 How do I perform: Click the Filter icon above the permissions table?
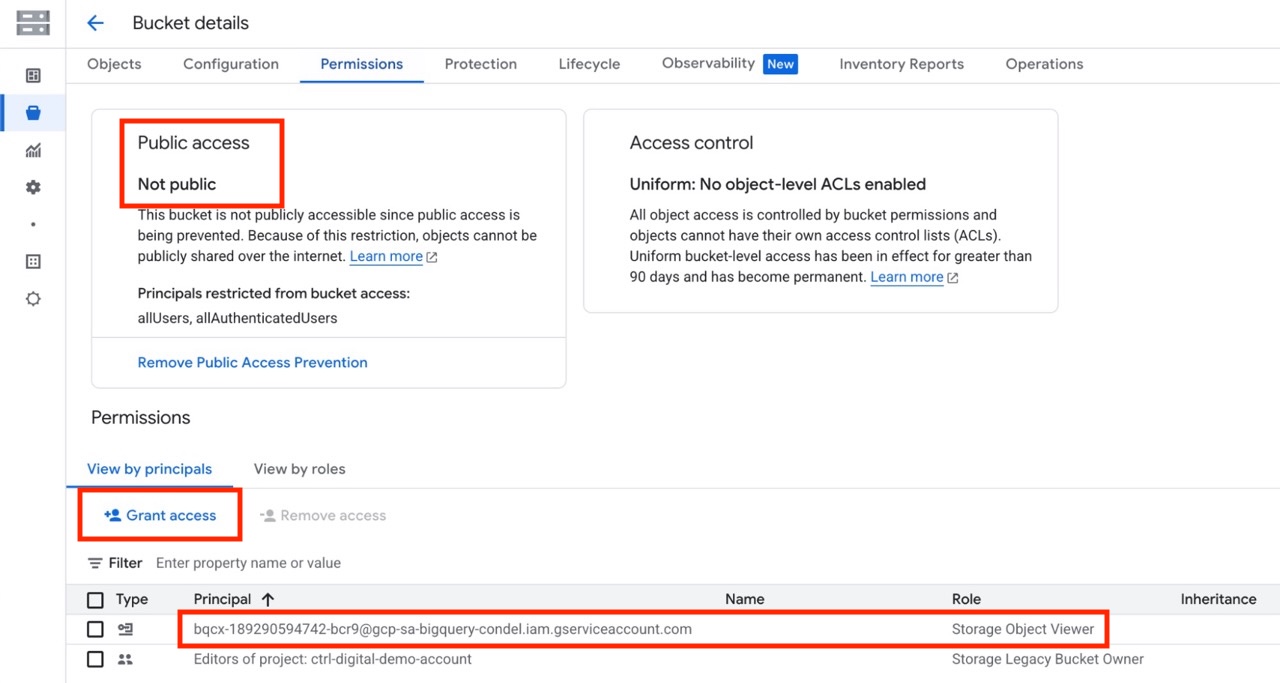tap(96, 563)
